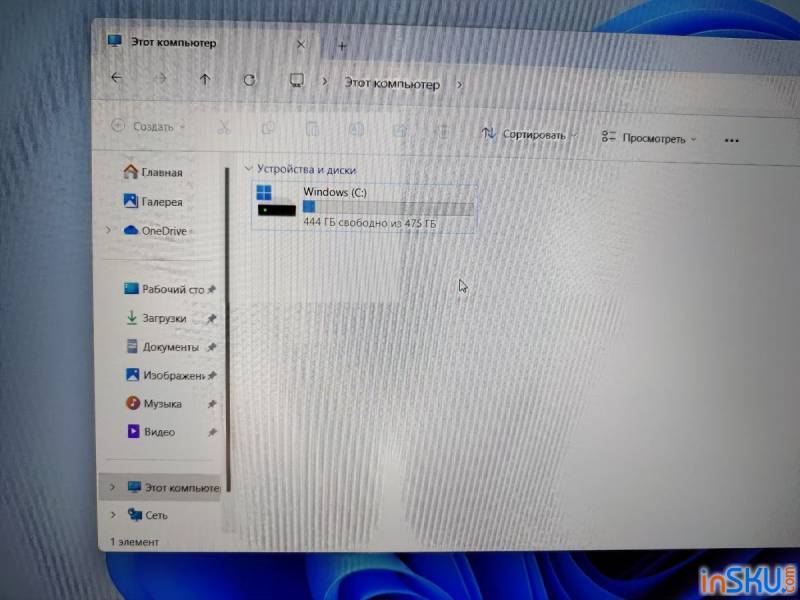Go back with the left arrow

tap(117, 78)
